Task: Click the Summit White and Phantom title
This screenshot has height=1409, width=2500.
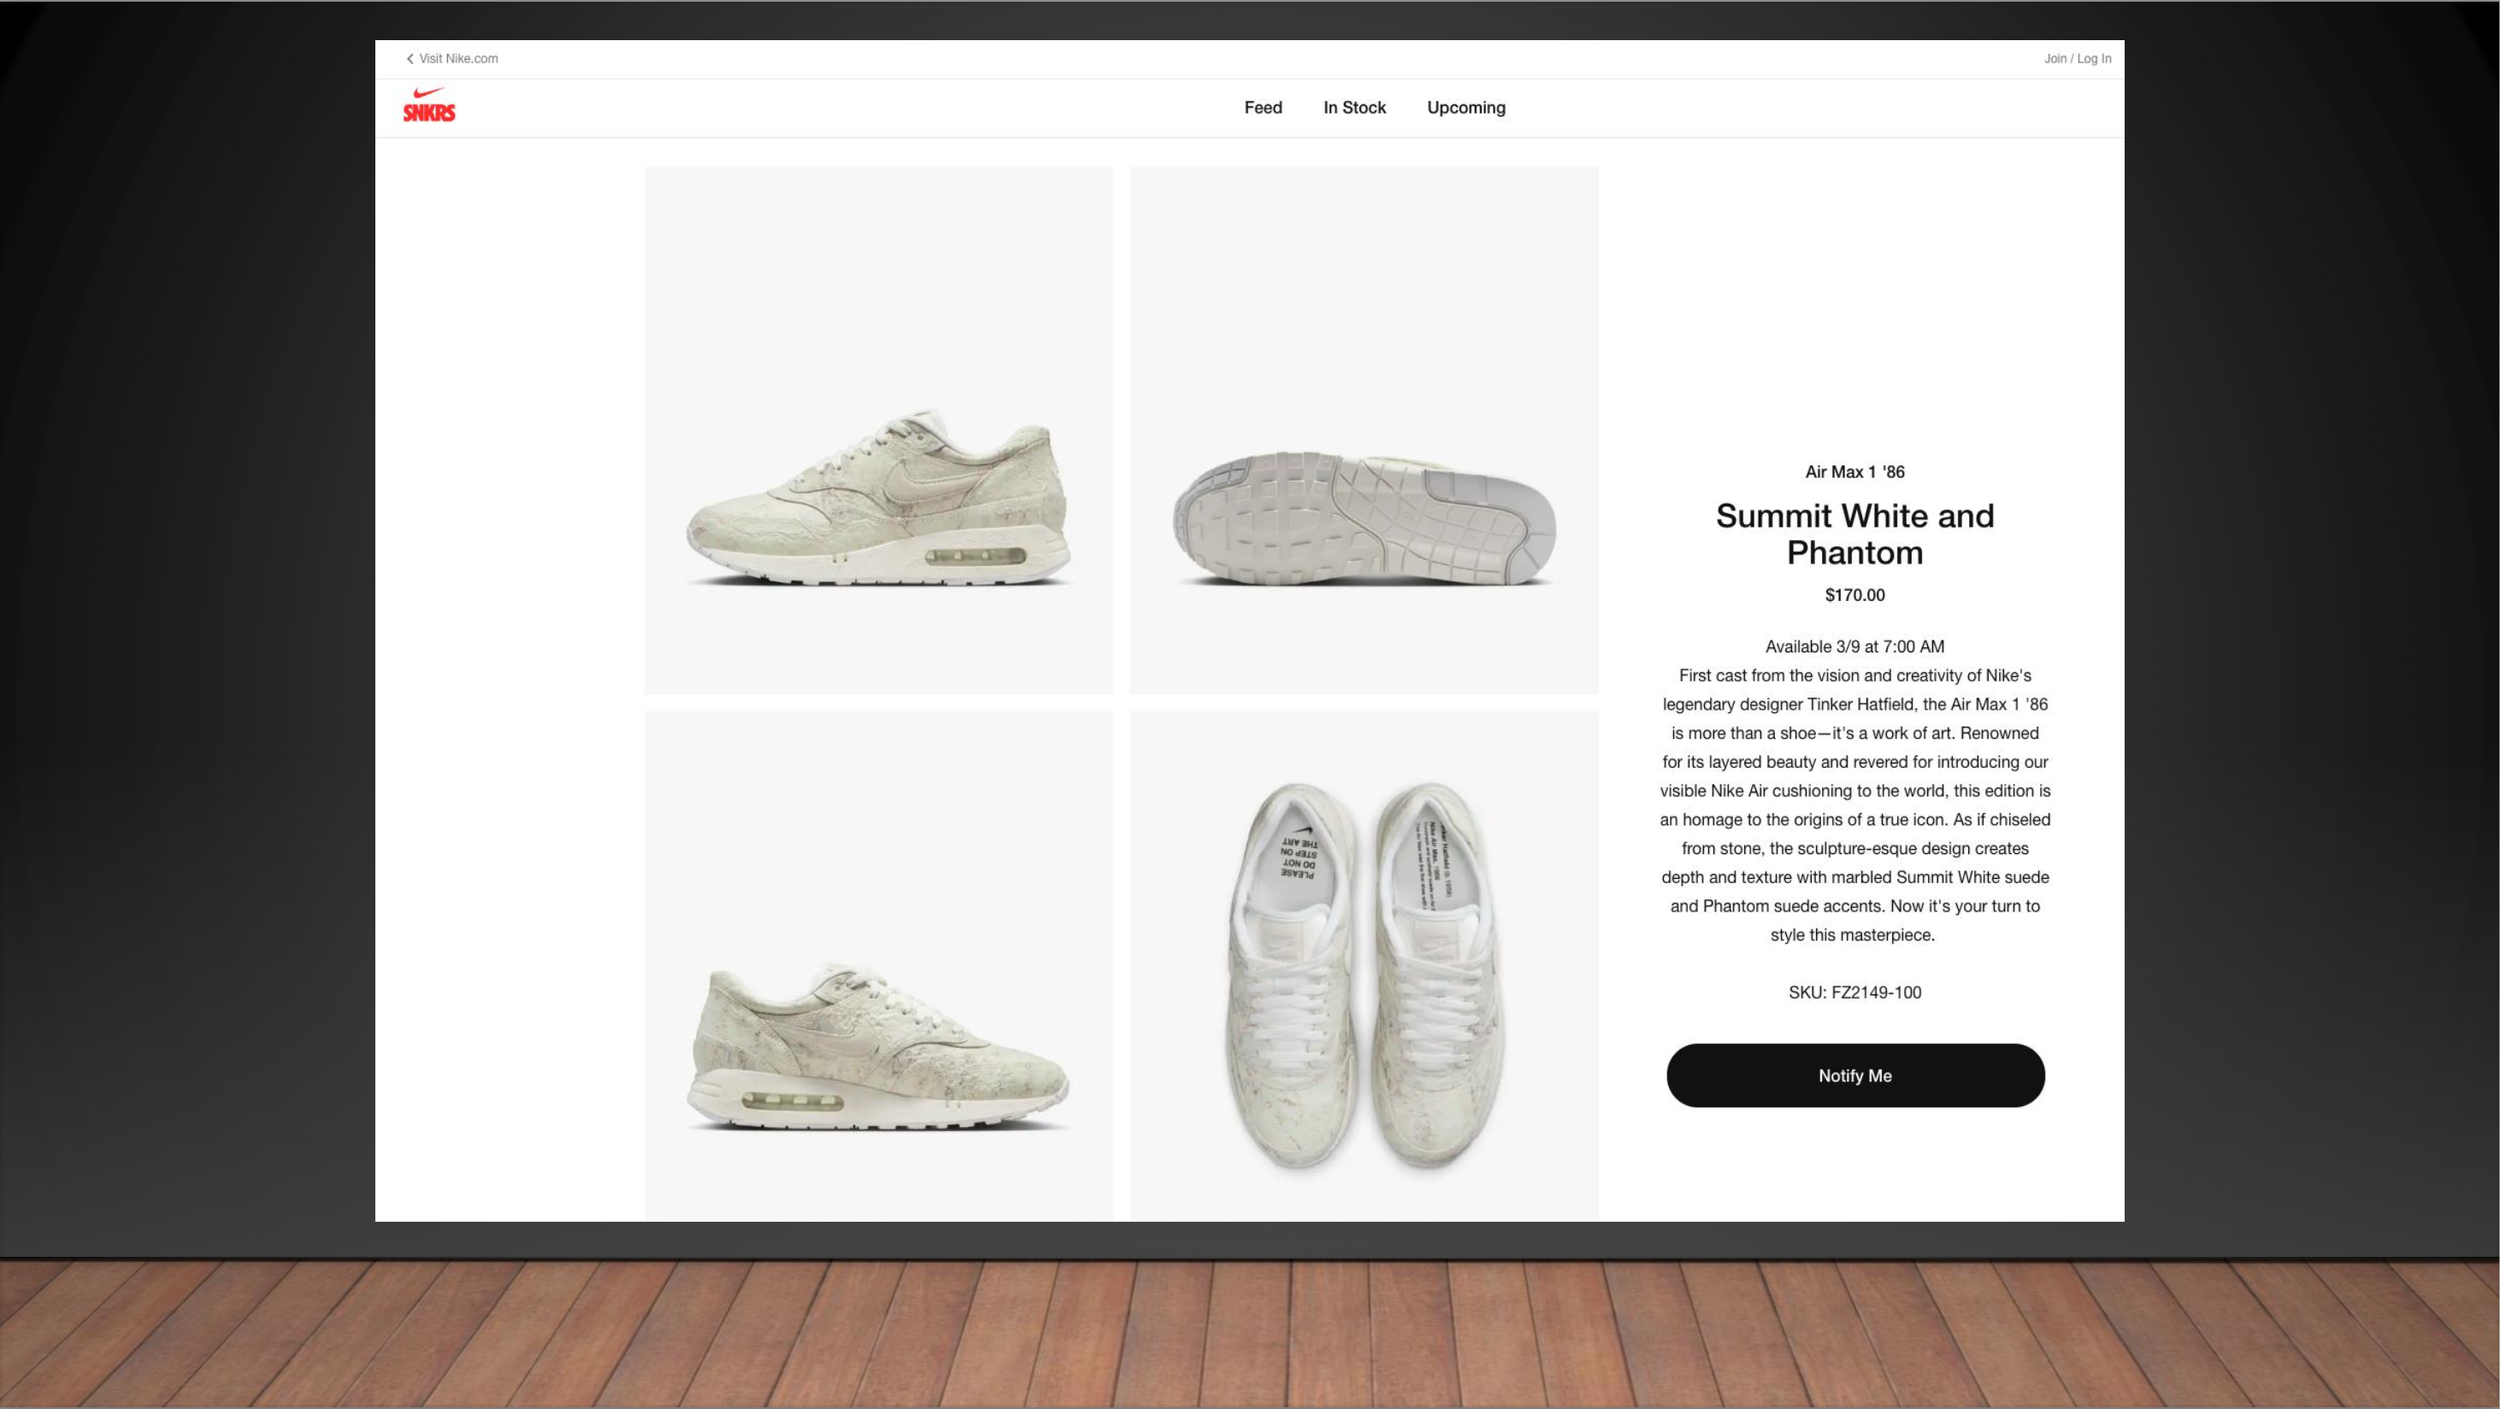Action: [1855, 534]
